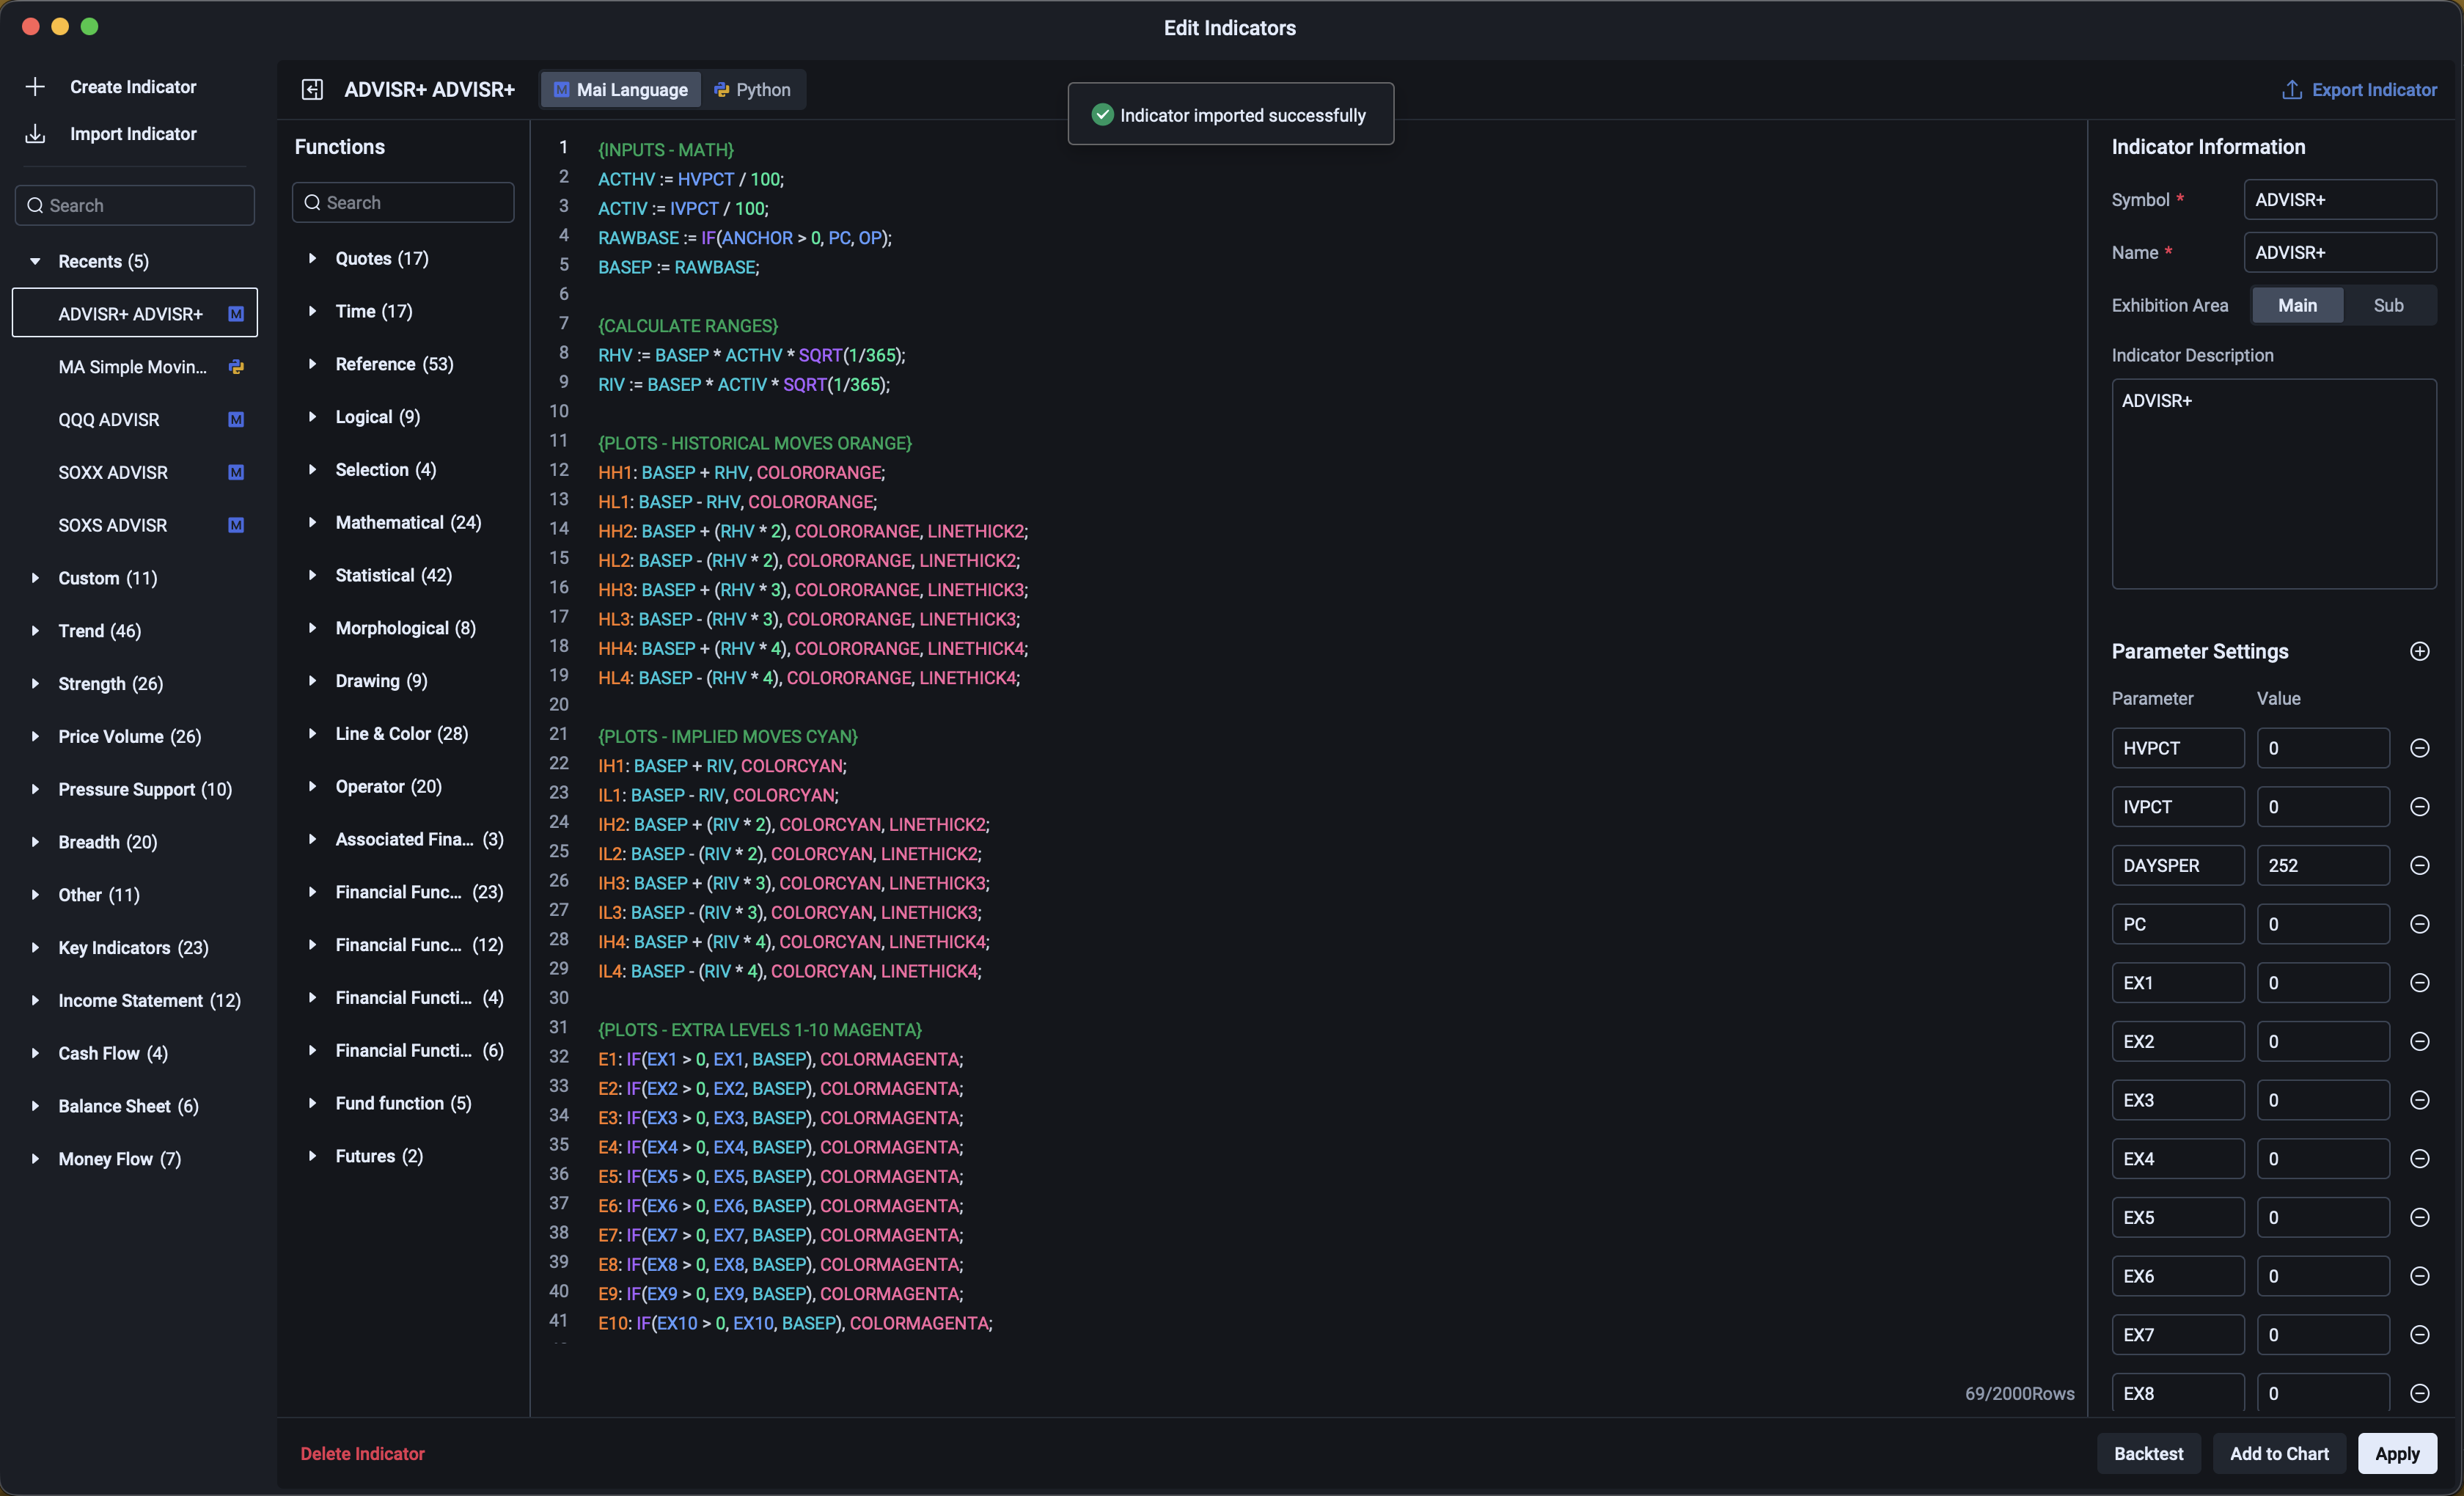
Task: Expand the Statistical functions category
Action: 312,576
